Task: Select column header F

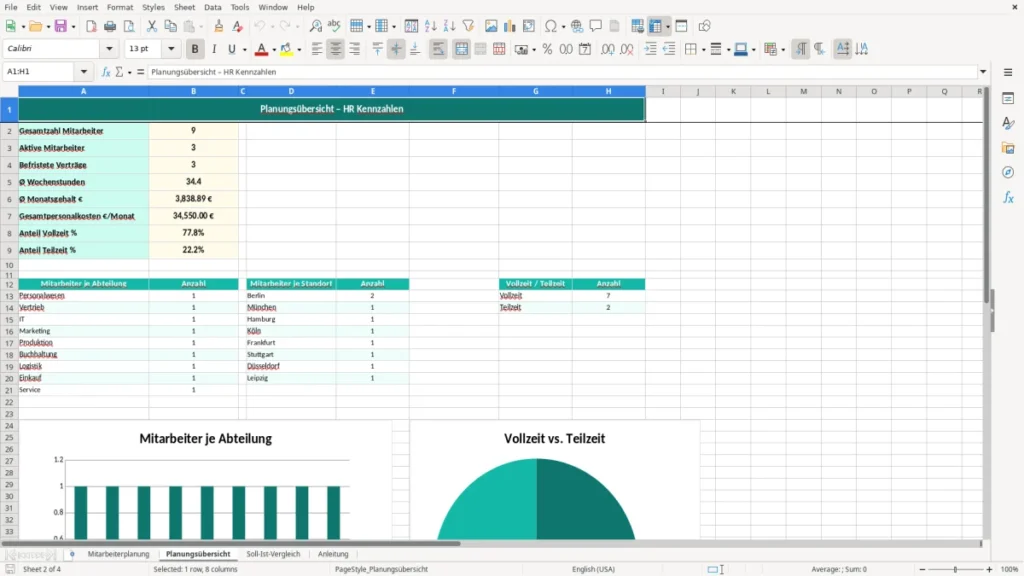Action: point(454,91)
